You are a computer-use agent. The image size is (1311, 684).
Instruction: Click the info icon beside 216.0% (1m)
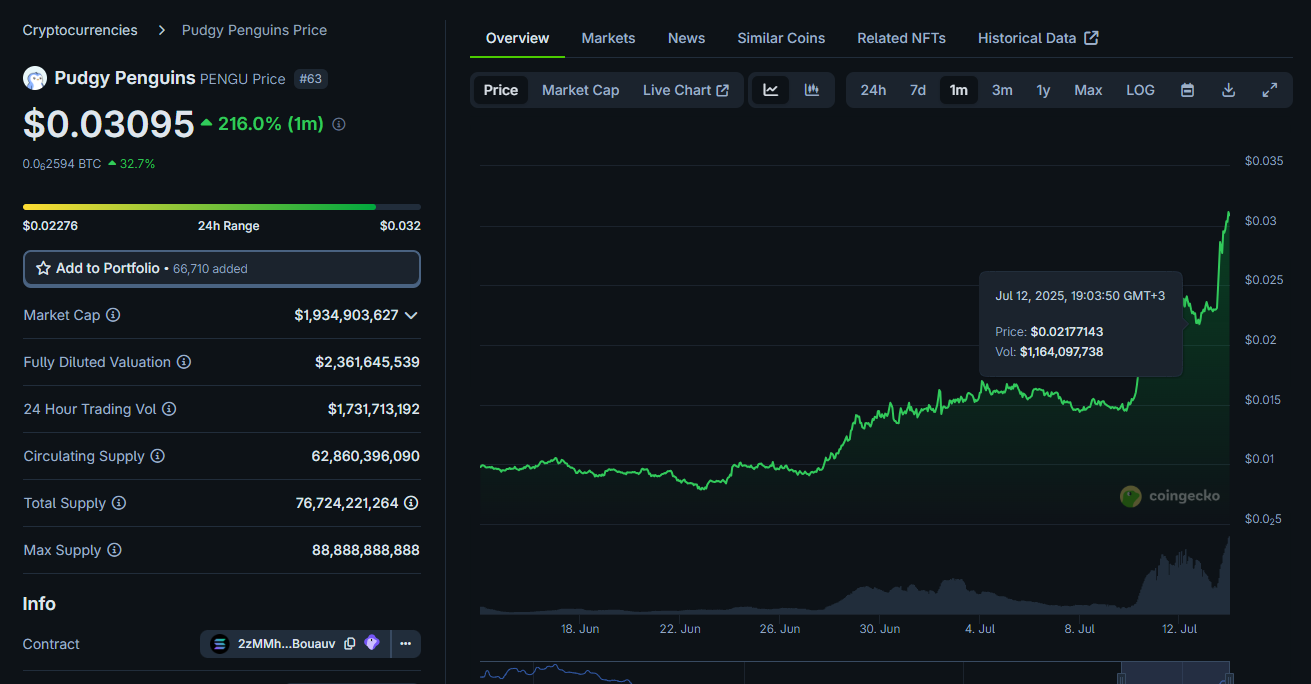(339, 124)
